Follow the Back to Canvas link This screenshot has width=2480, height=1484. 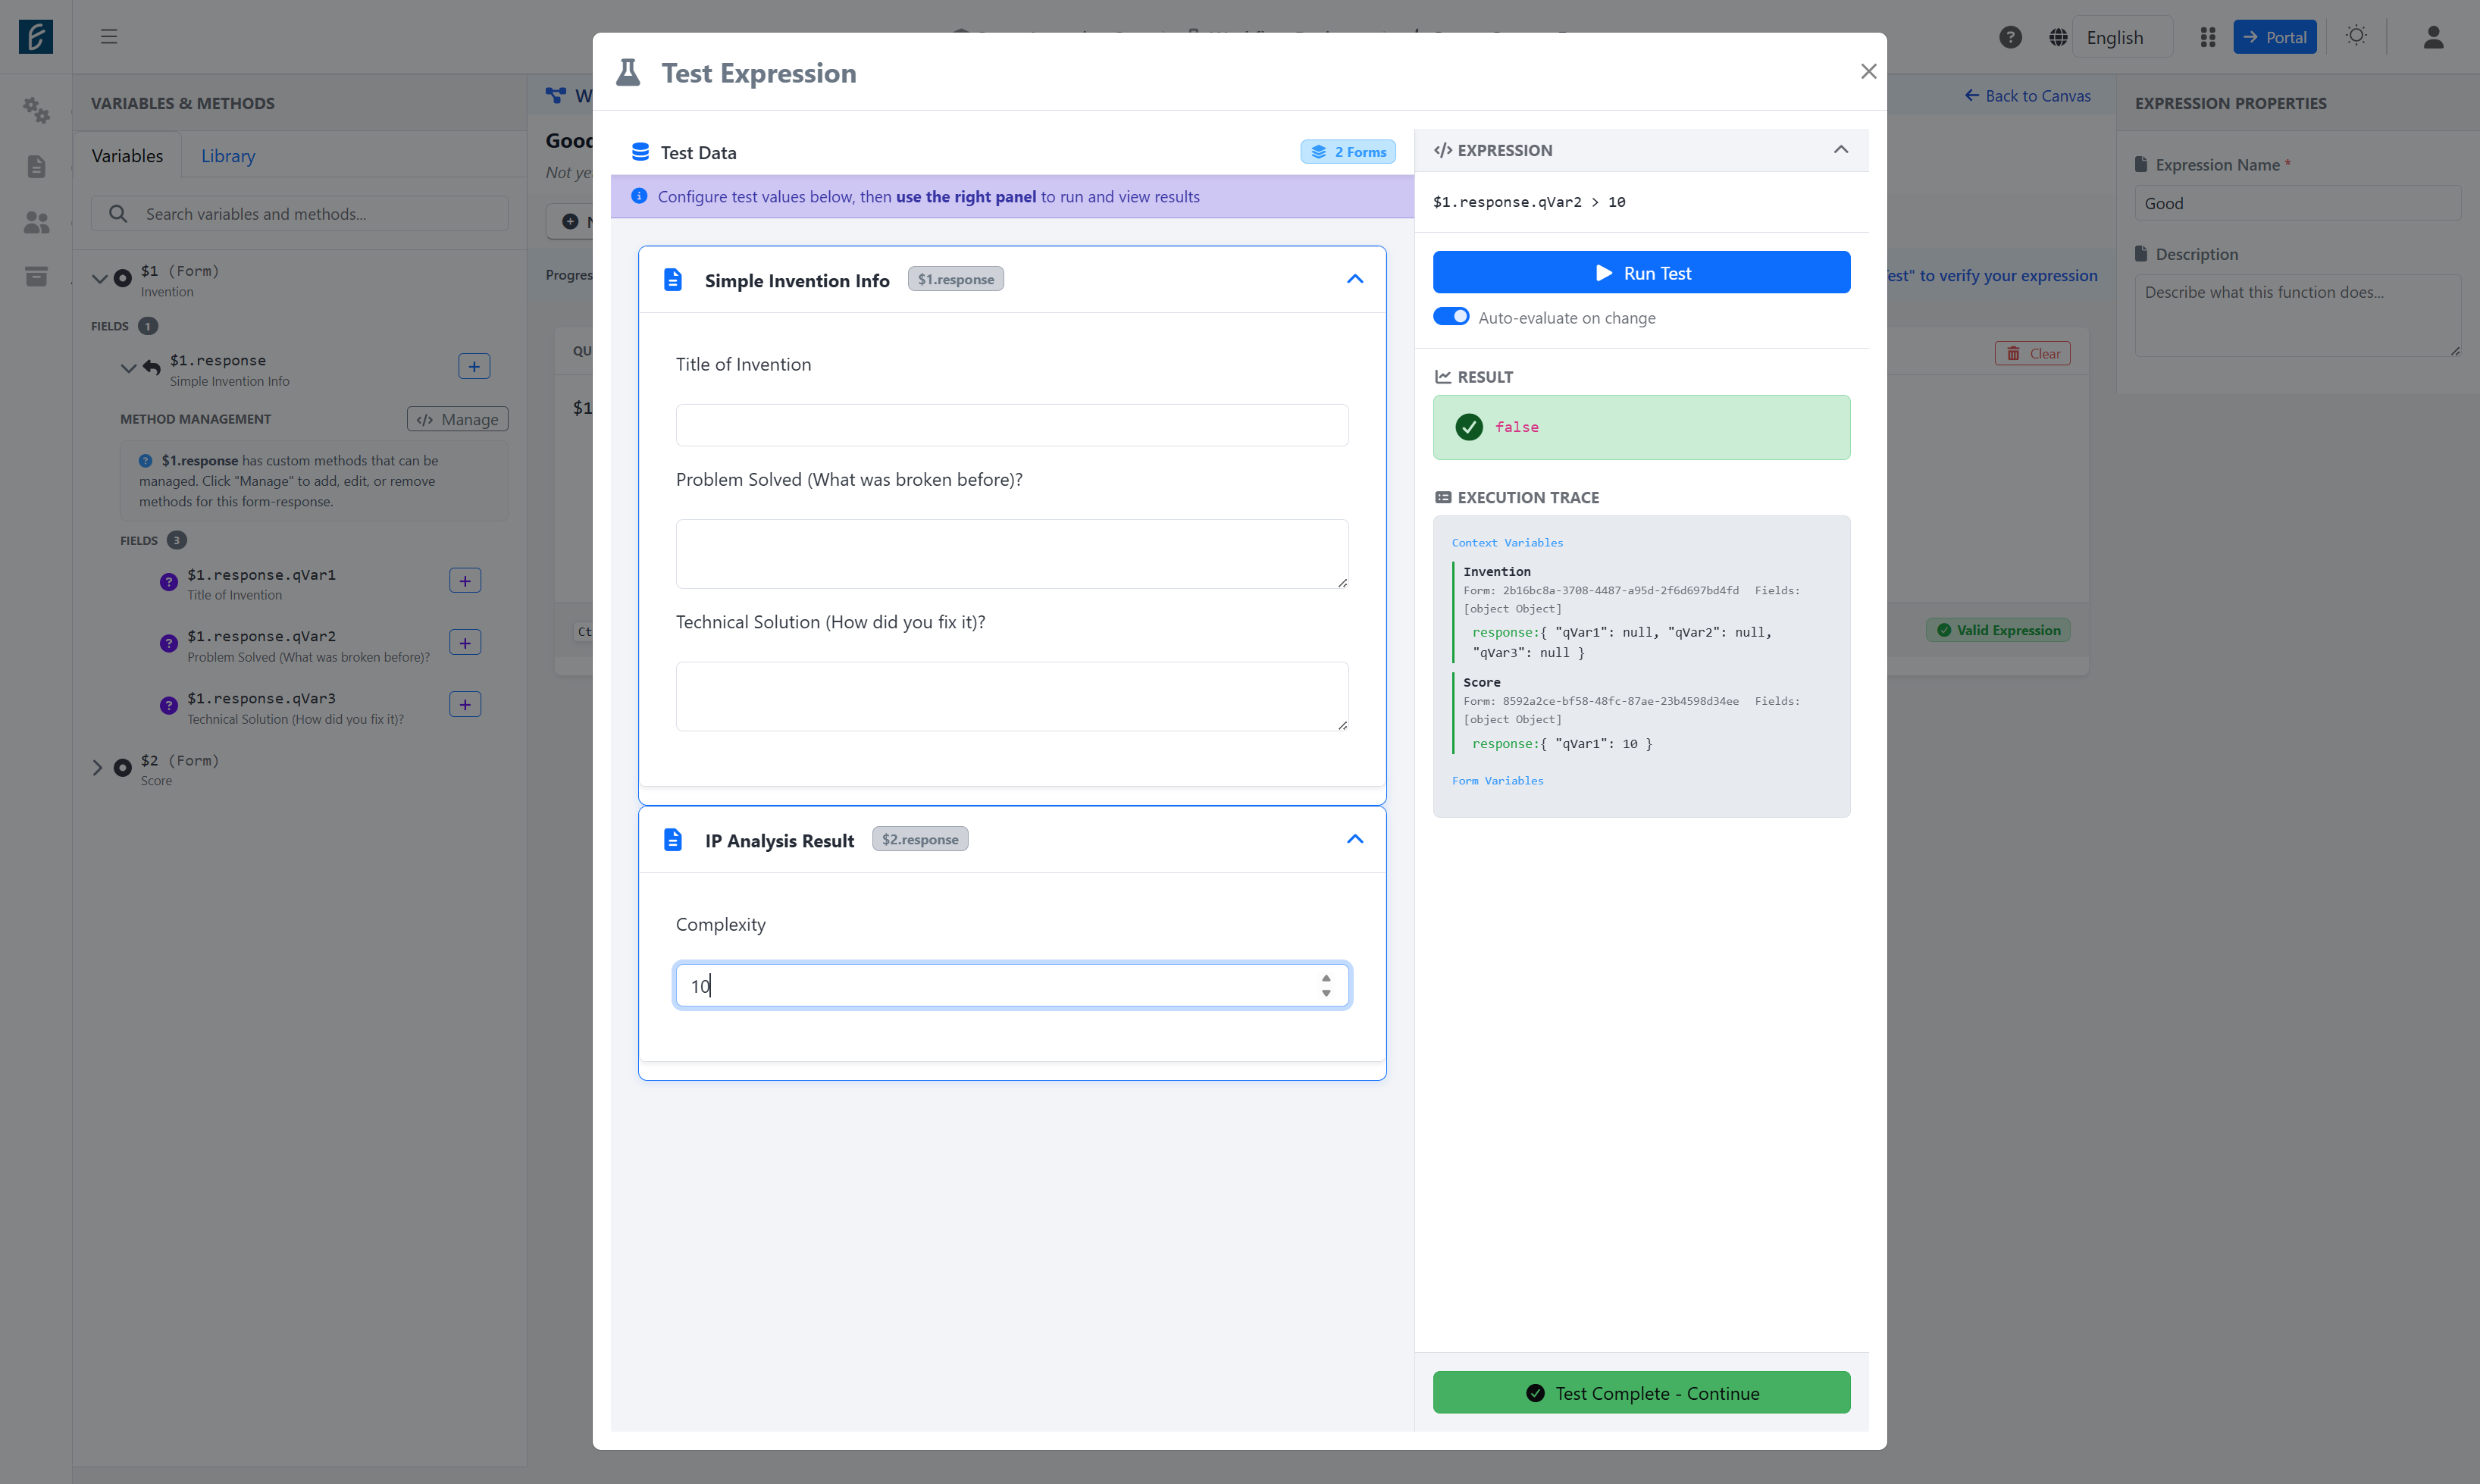click(x=2027, y=96)
